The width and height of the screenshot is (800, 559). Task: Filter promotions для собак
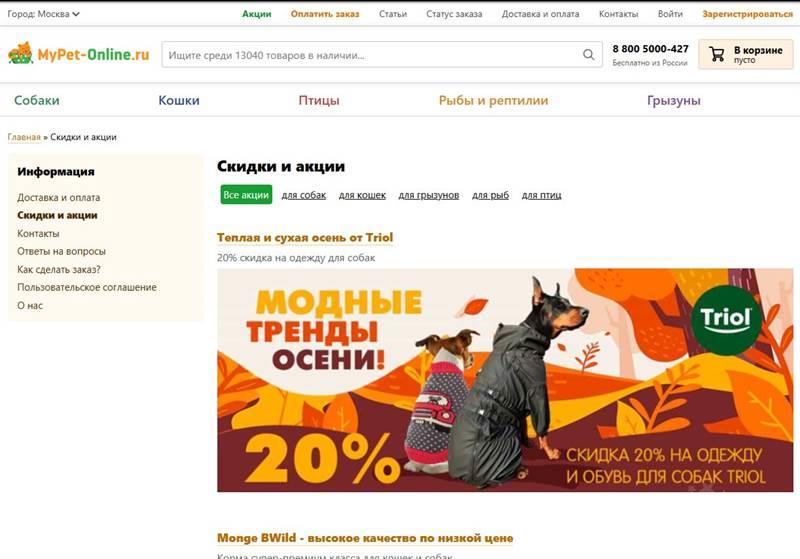coord(304,195)
